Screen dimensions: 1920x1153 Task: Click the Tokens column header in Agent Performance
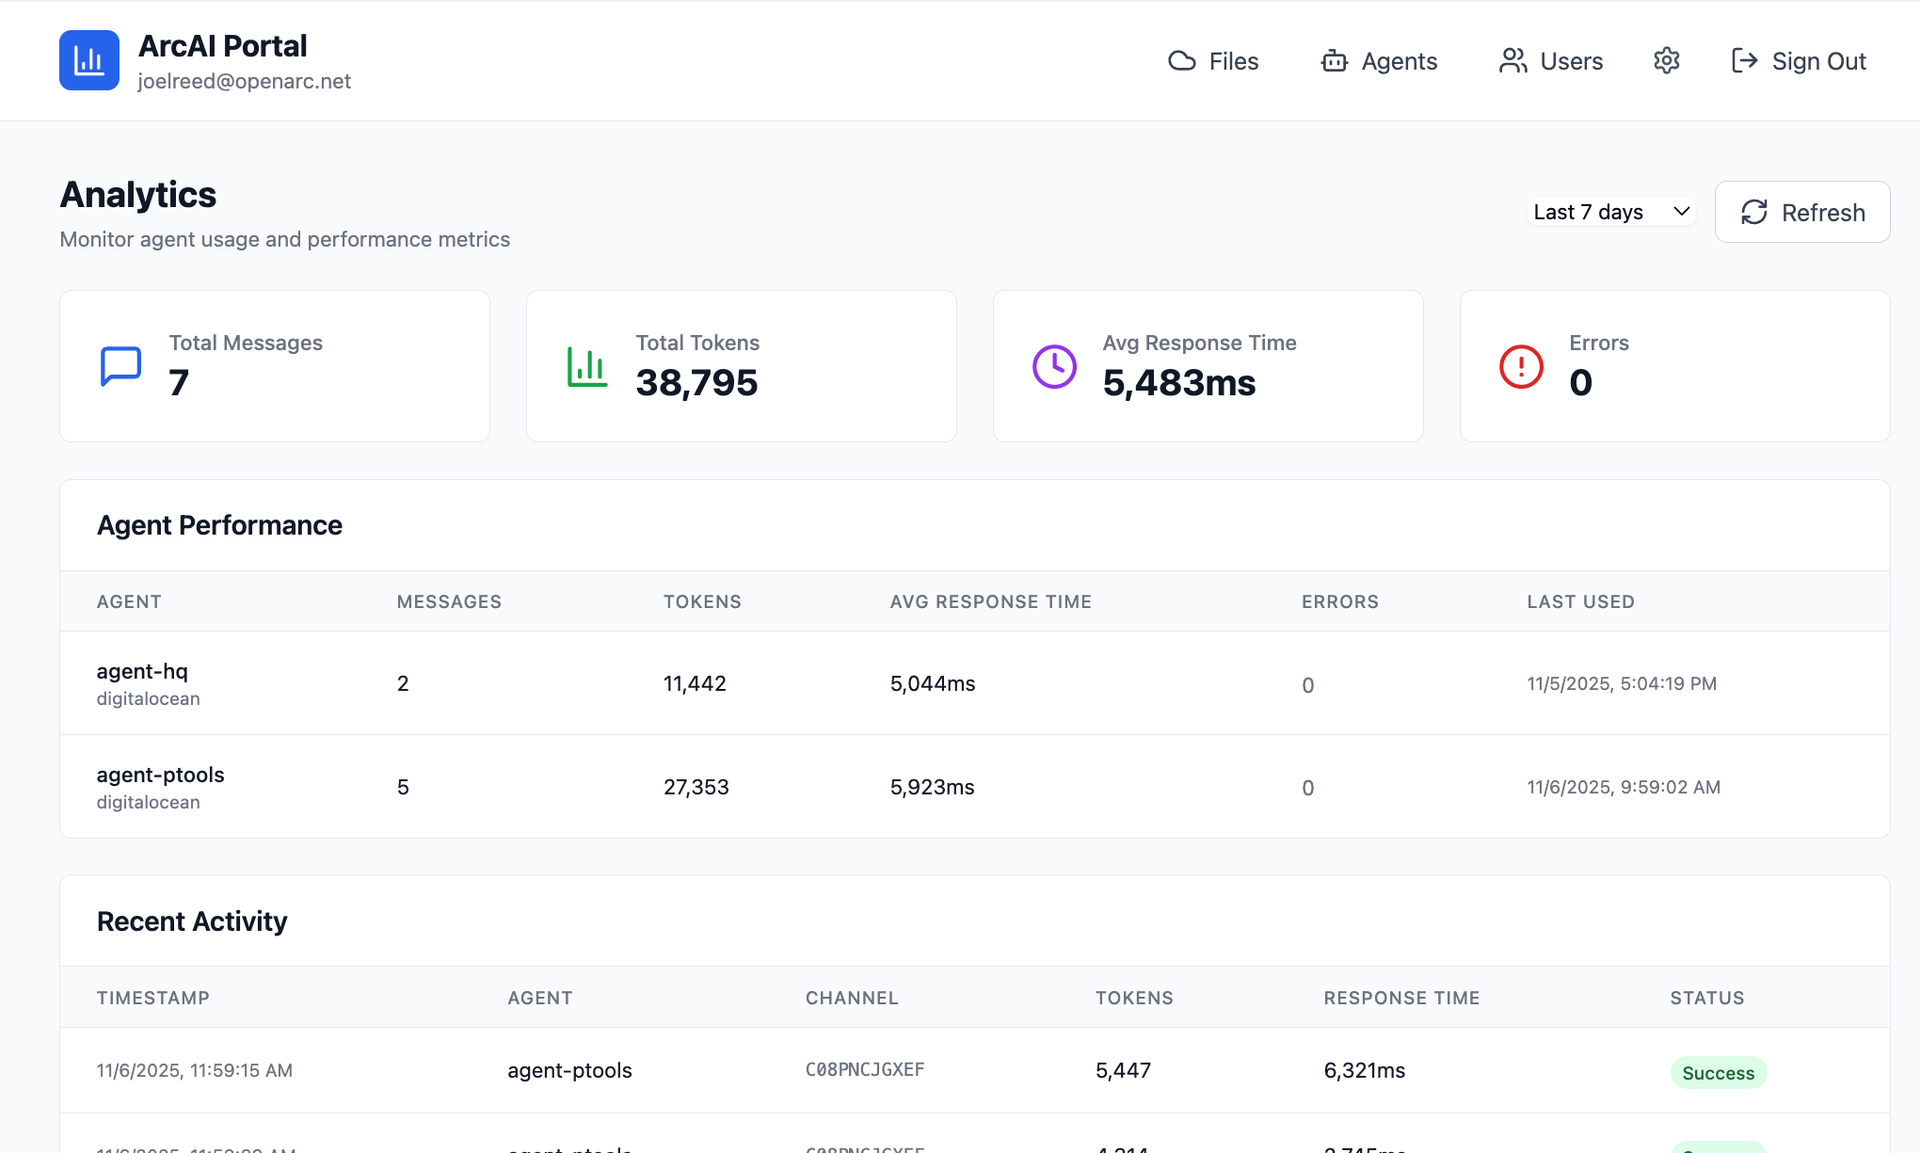[702, 602]
